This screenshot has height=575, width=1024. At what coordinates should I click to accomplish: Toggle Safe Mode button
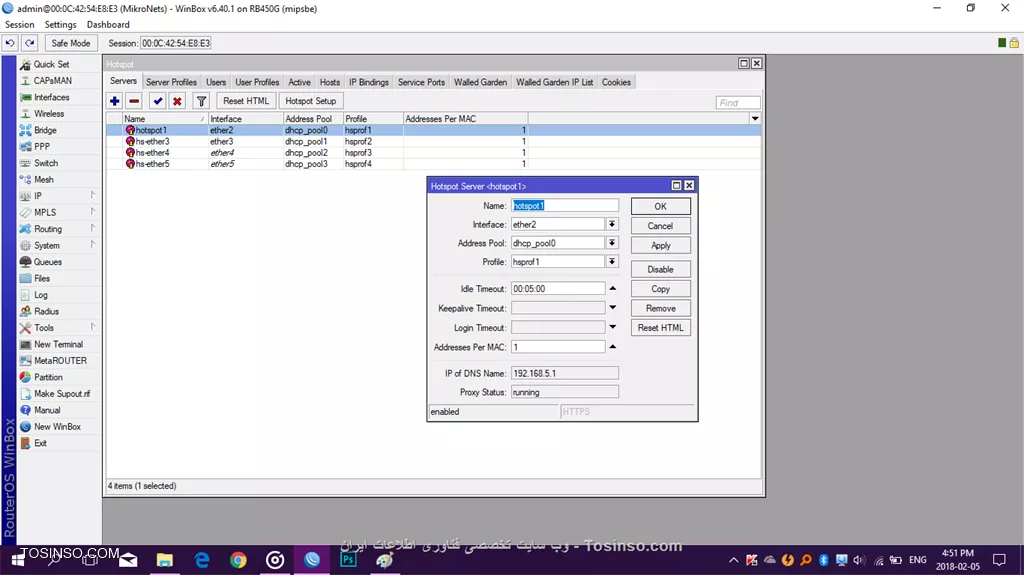tap(71, 43)
